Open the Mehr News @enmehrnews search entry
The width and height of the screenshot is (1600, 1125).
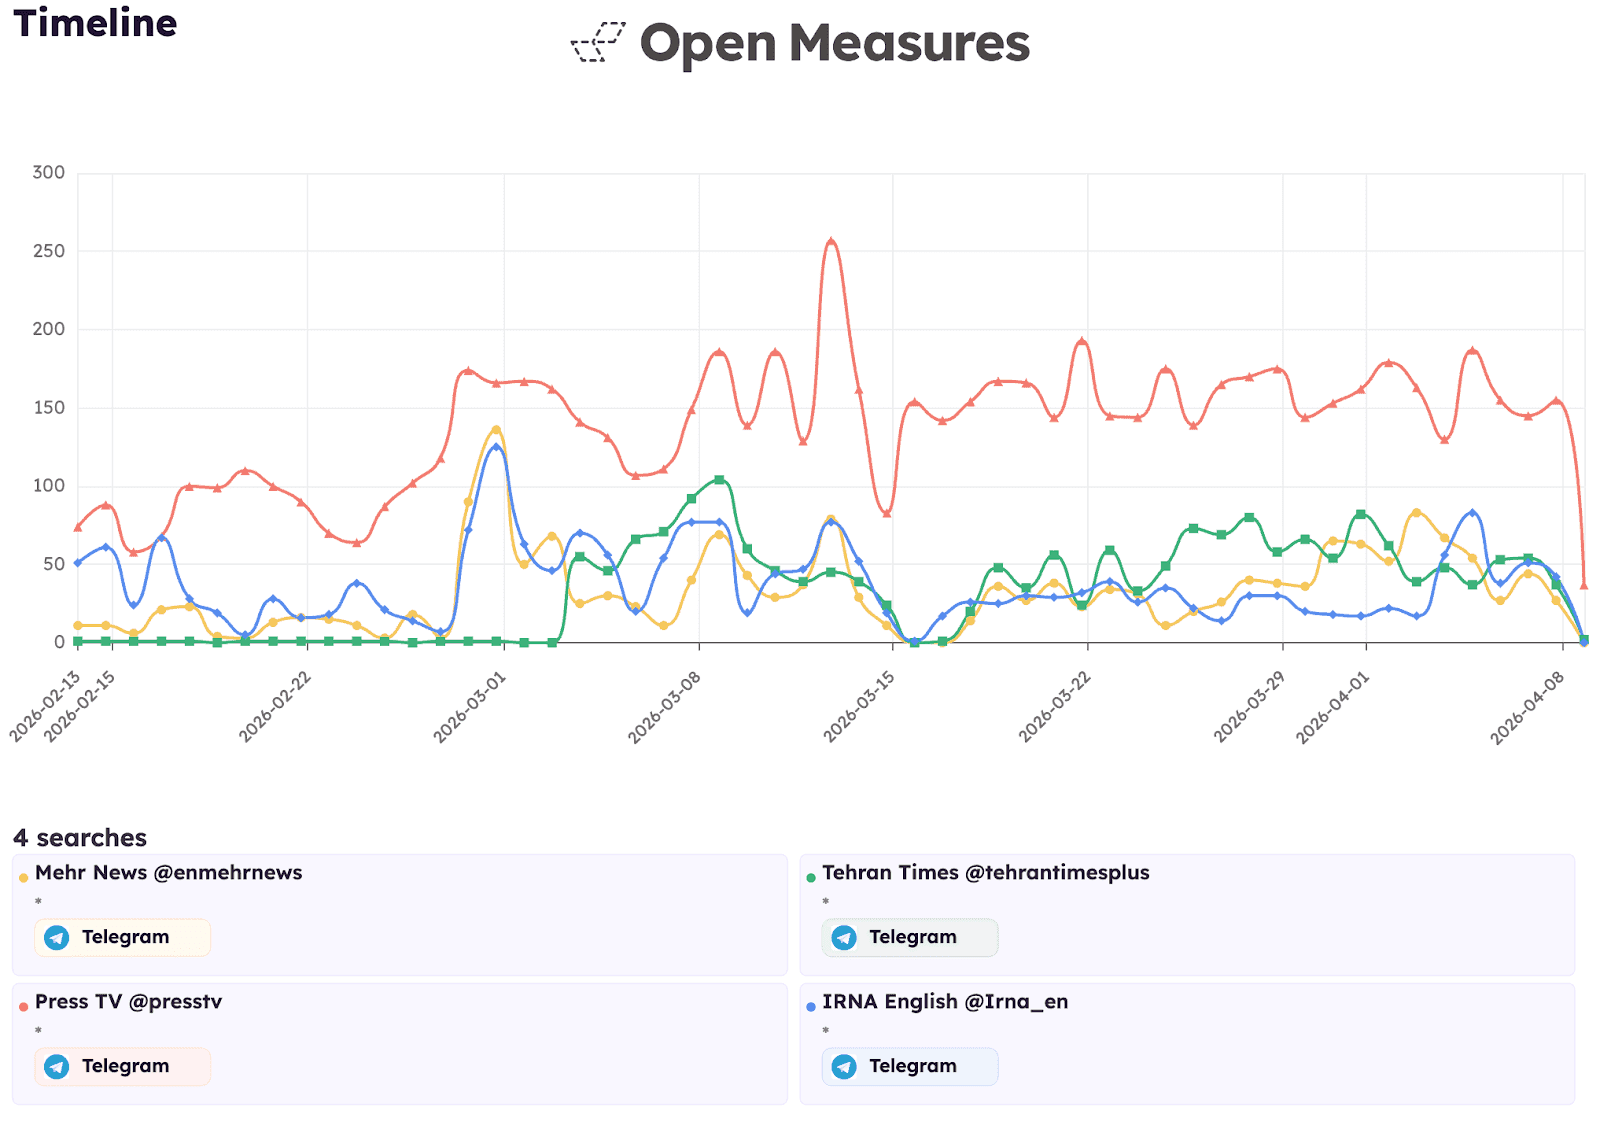[168, 873]
